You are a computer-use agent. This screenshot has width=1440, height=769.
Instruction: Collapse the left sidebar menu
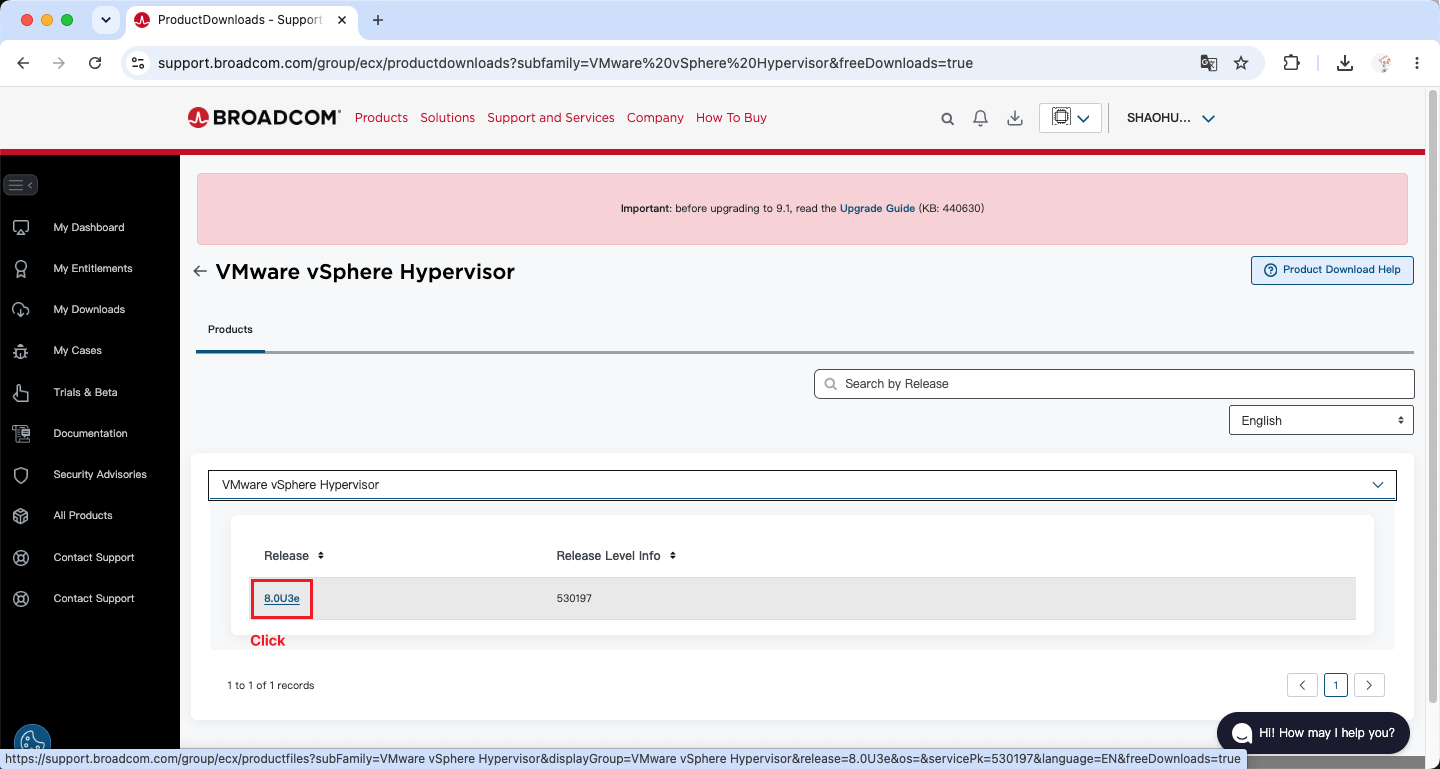[21, 185]
